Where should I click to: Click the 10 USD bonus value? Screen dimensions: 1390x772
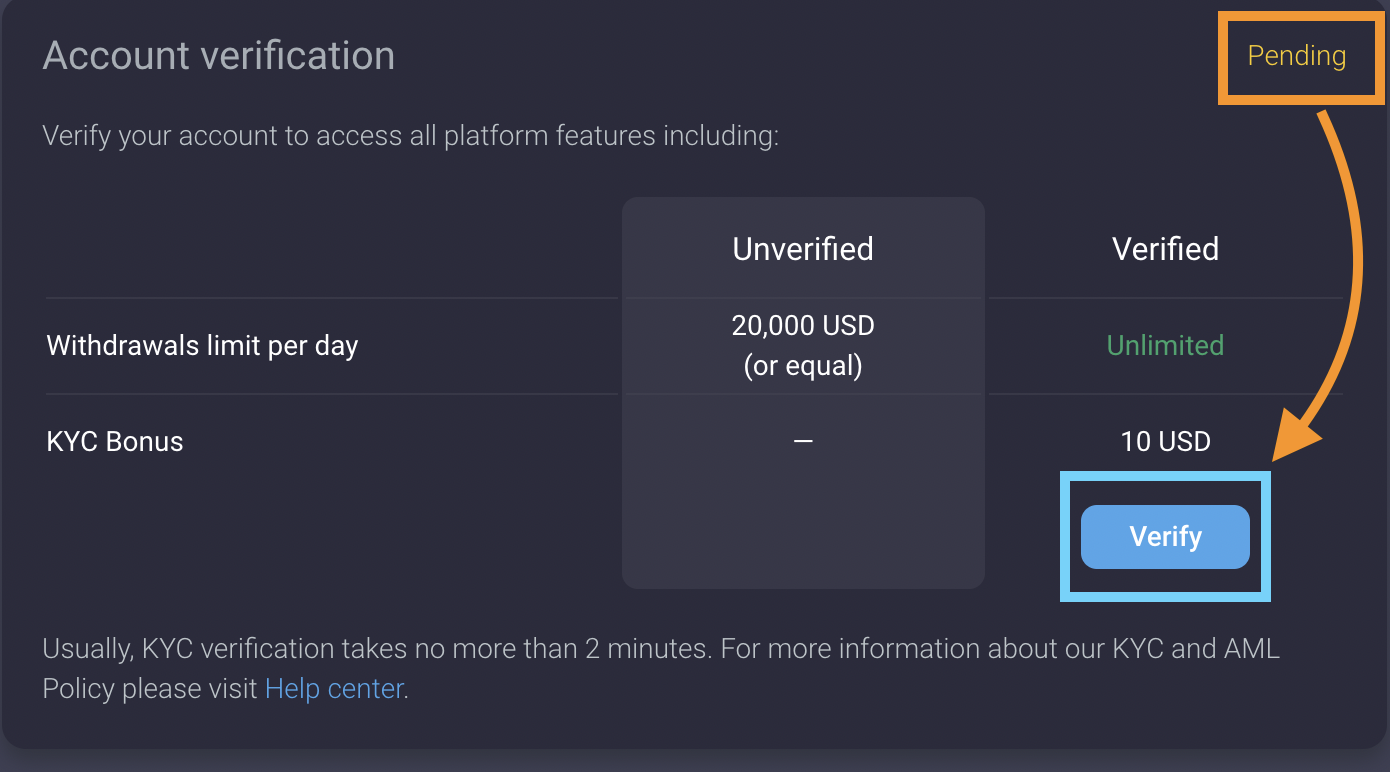pos(1165,442)
